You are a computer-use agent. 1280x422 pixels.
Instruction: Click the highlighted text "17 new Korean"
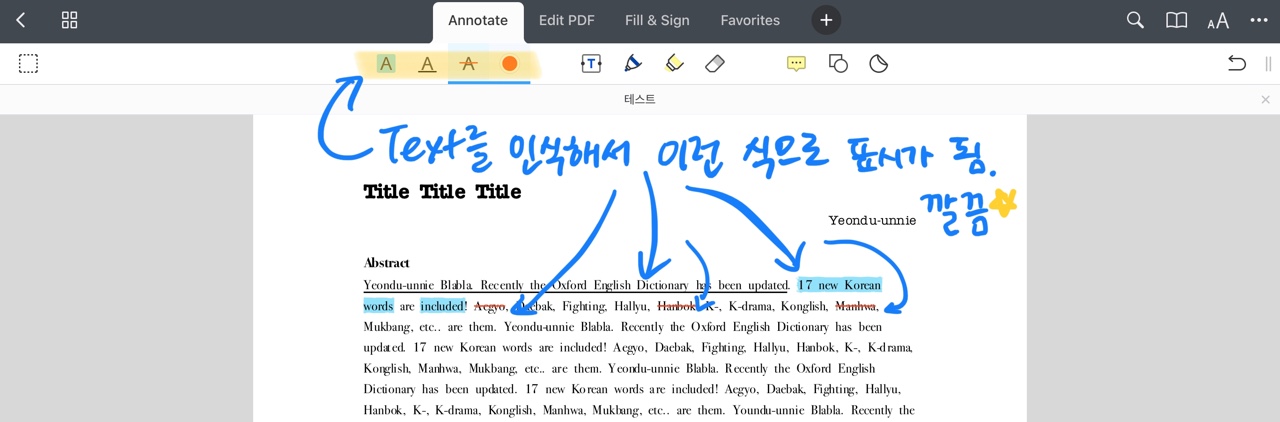pos(839,285)
